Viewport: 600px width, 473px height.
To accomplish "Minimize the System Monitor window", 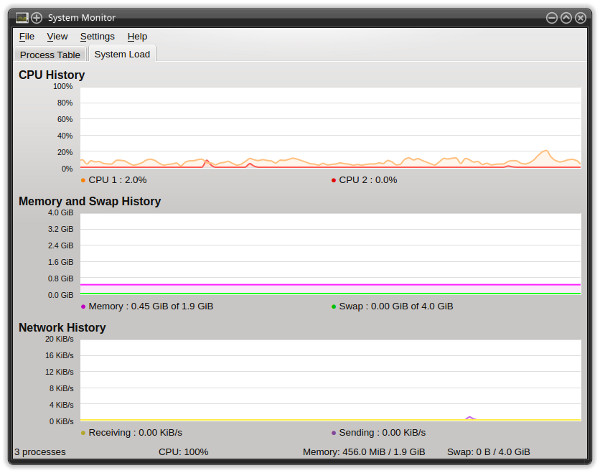I will click(551, 18).
